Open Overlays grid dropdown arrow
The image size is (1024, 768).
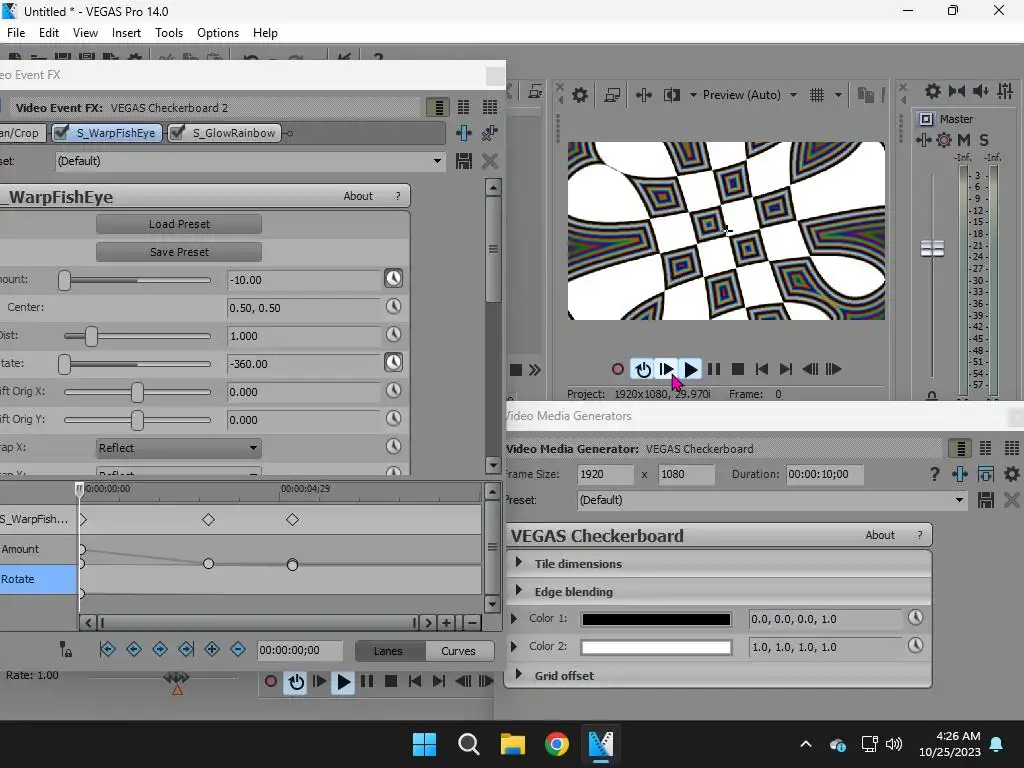(838, 95)
